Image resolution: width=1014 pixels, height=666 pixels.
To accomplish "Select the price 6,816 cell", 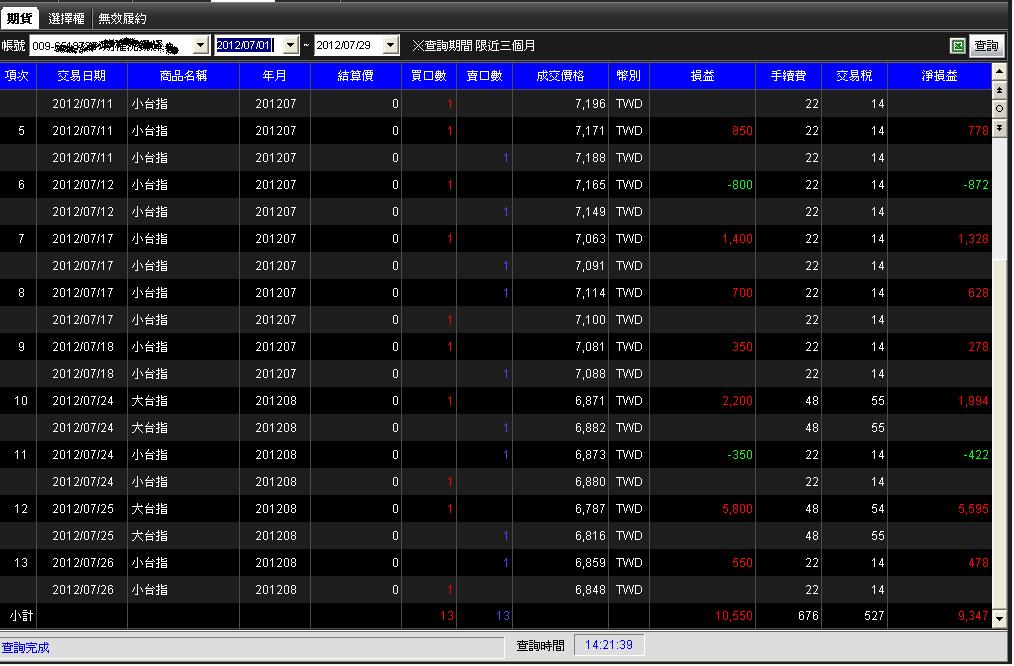I will click(x=590, y=536).
